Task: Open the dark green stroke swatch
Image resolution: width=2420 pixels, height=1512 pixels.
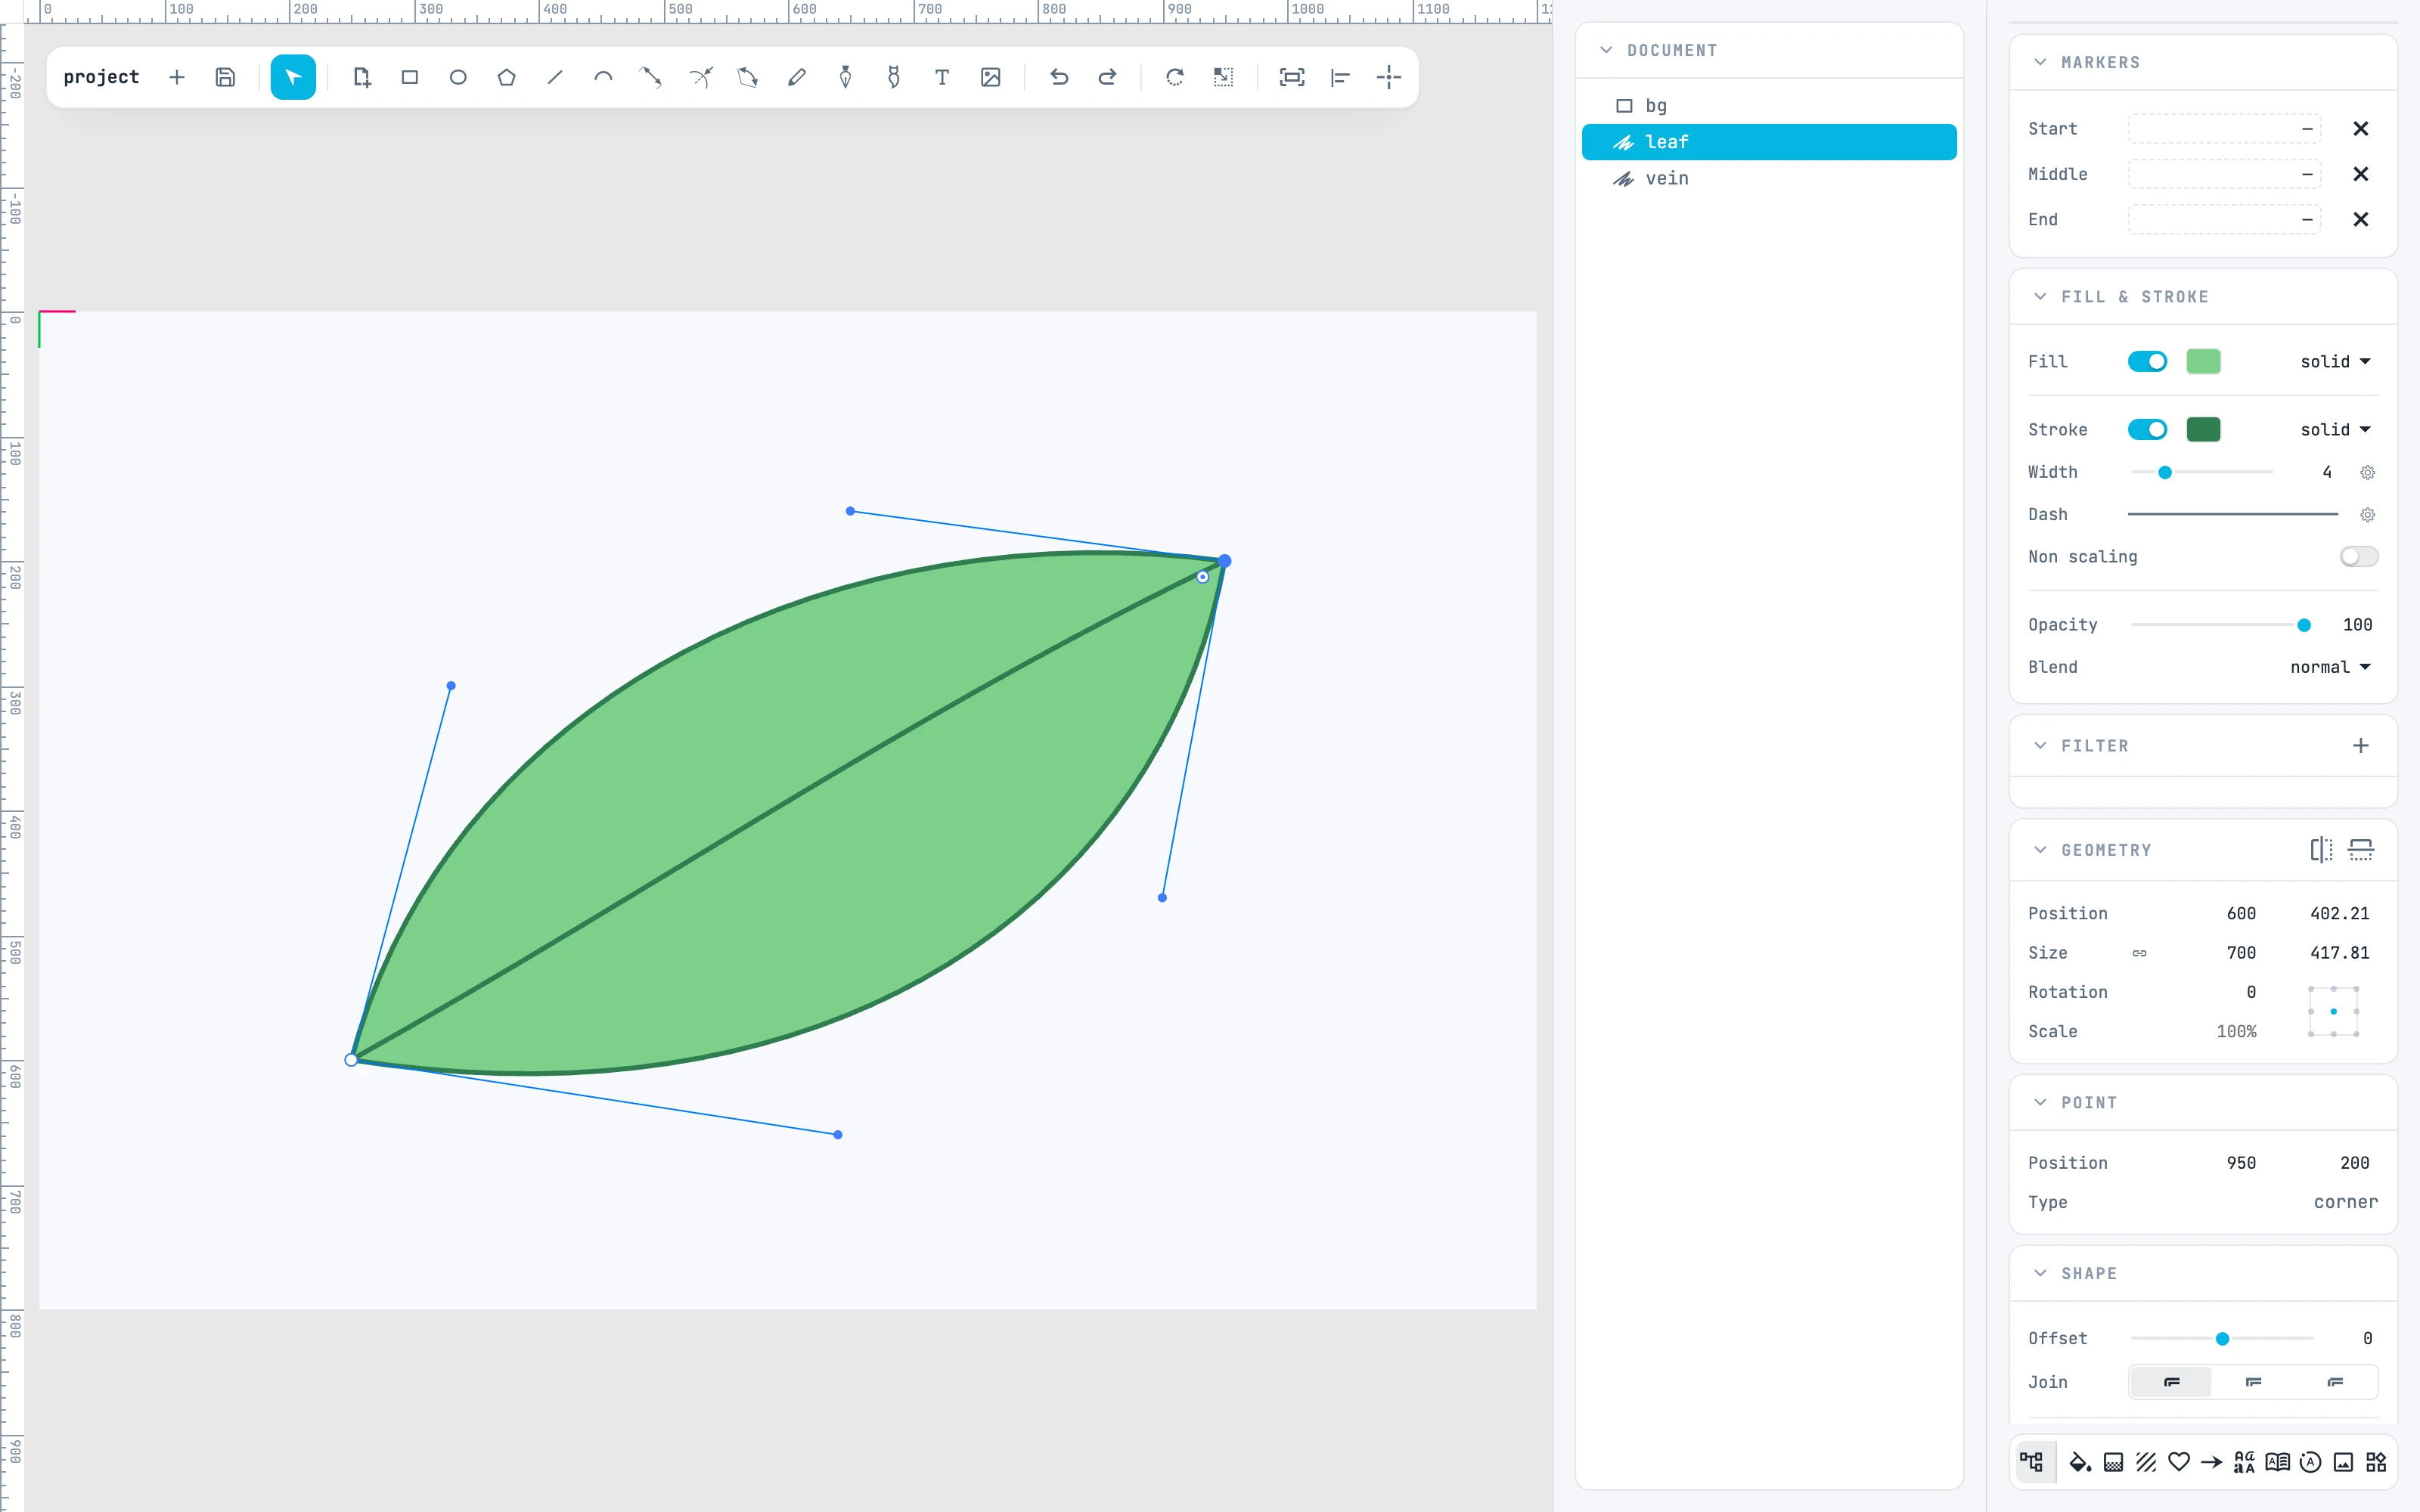Action: [2203, 429]
